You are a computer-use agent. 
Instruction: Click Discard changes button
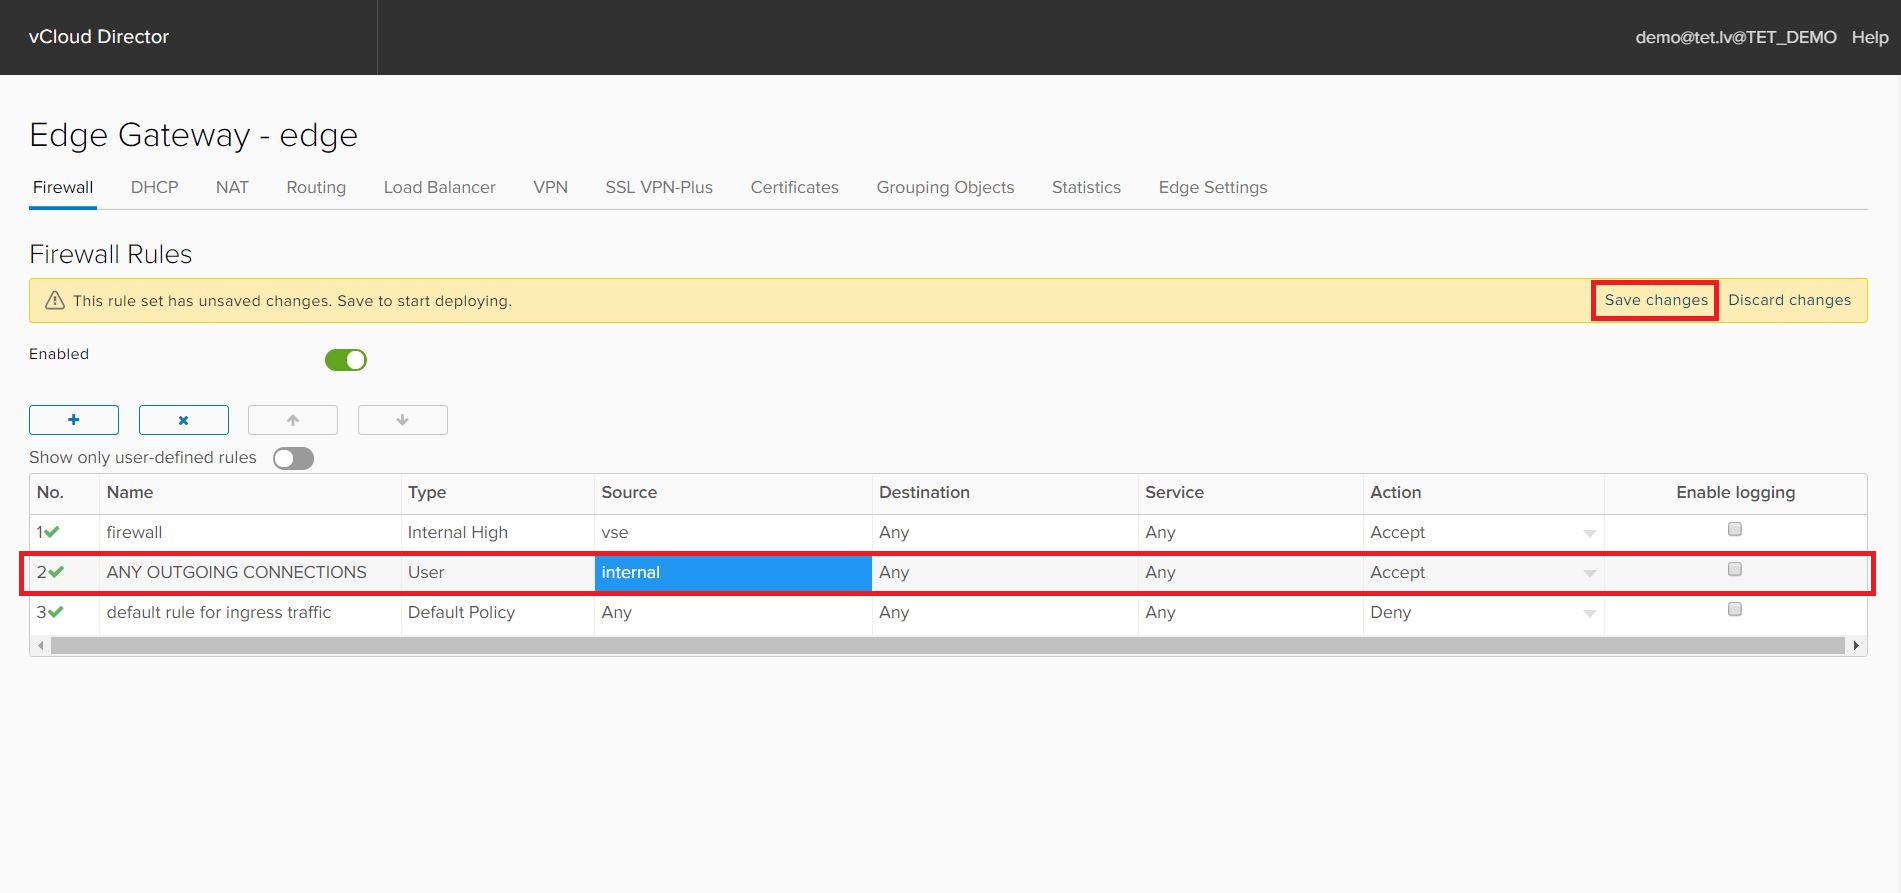[x=1789, y=300]
